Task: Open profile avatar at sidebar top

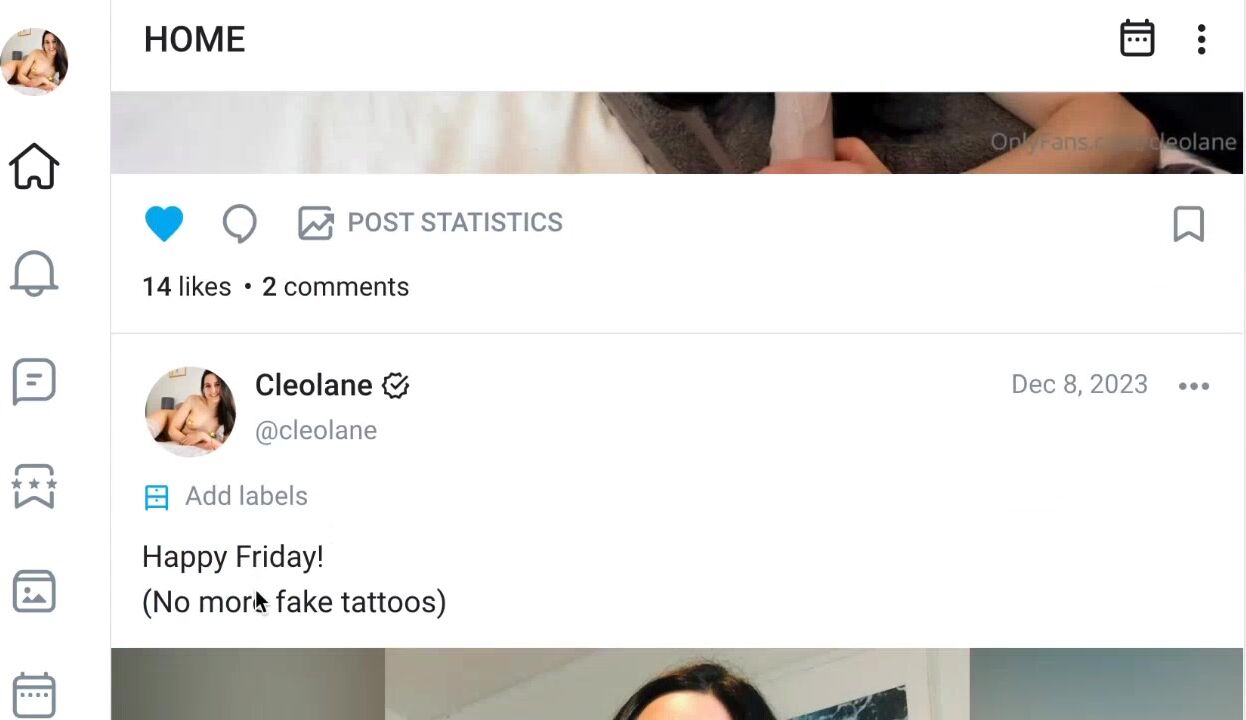Action: (34, 62)
